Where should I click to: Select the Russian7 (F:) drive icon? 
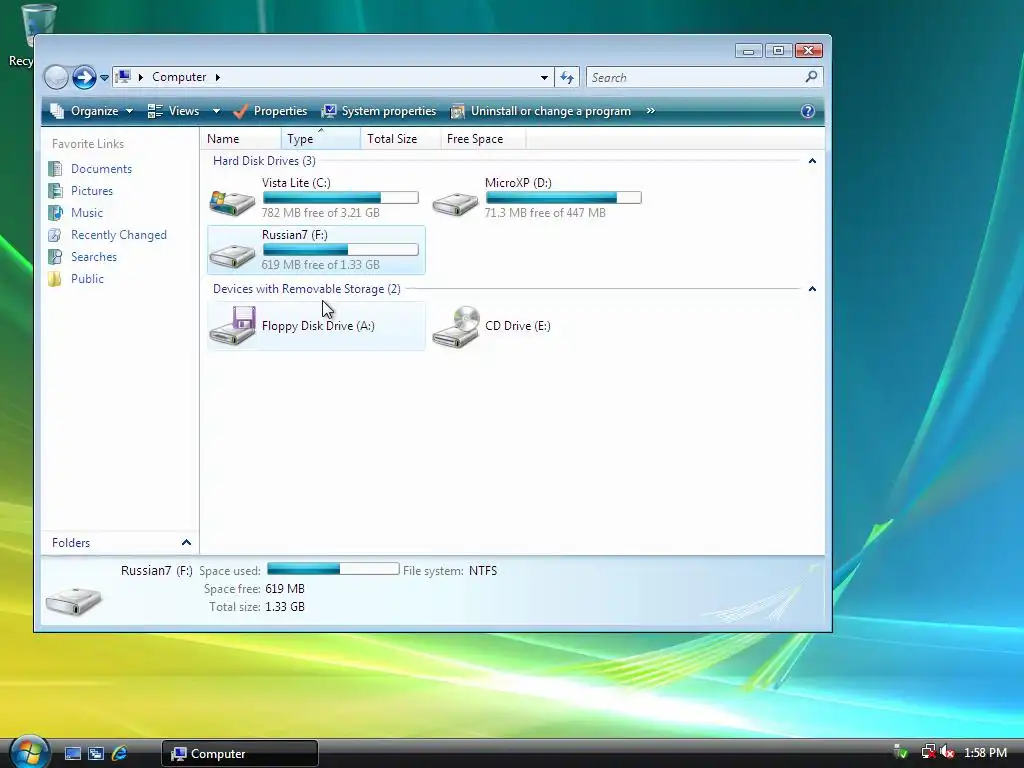coord(232,255)
